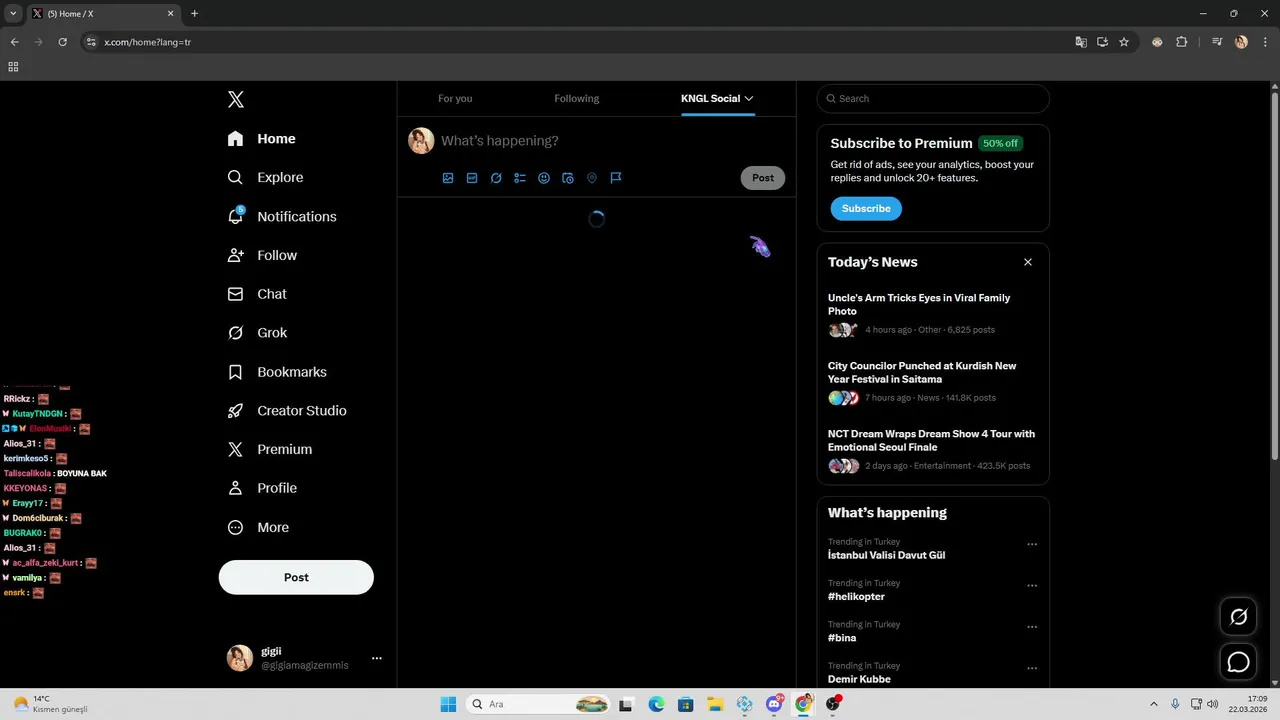The height and width of the screenshot is (720, 1280).
Task: Open File Explorer from the taskbar
Action: pos(715,704)
